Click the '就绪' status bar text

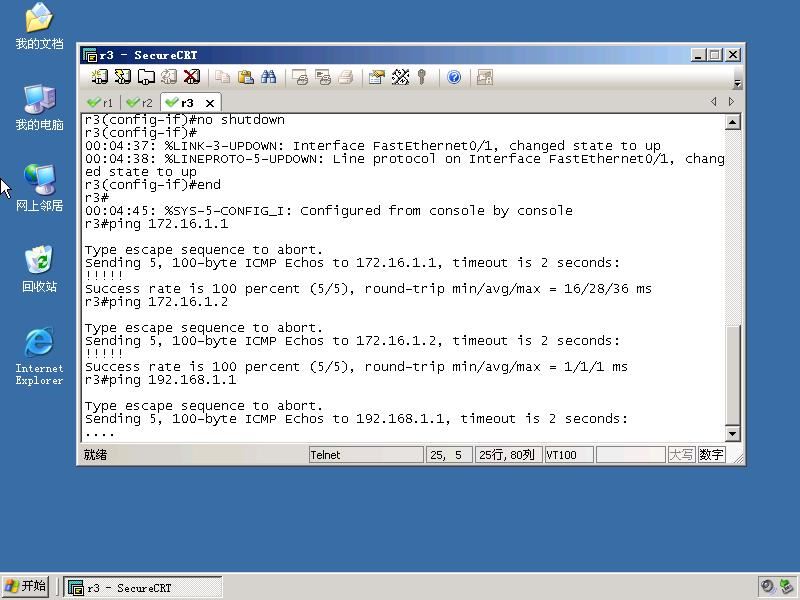(x=95, y=455)
